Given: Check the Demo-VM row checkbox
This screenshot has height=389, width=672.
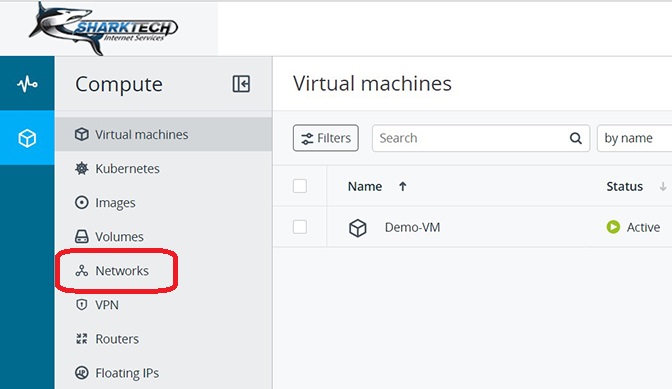Looking at the screenshot, I should coord(300,227).
